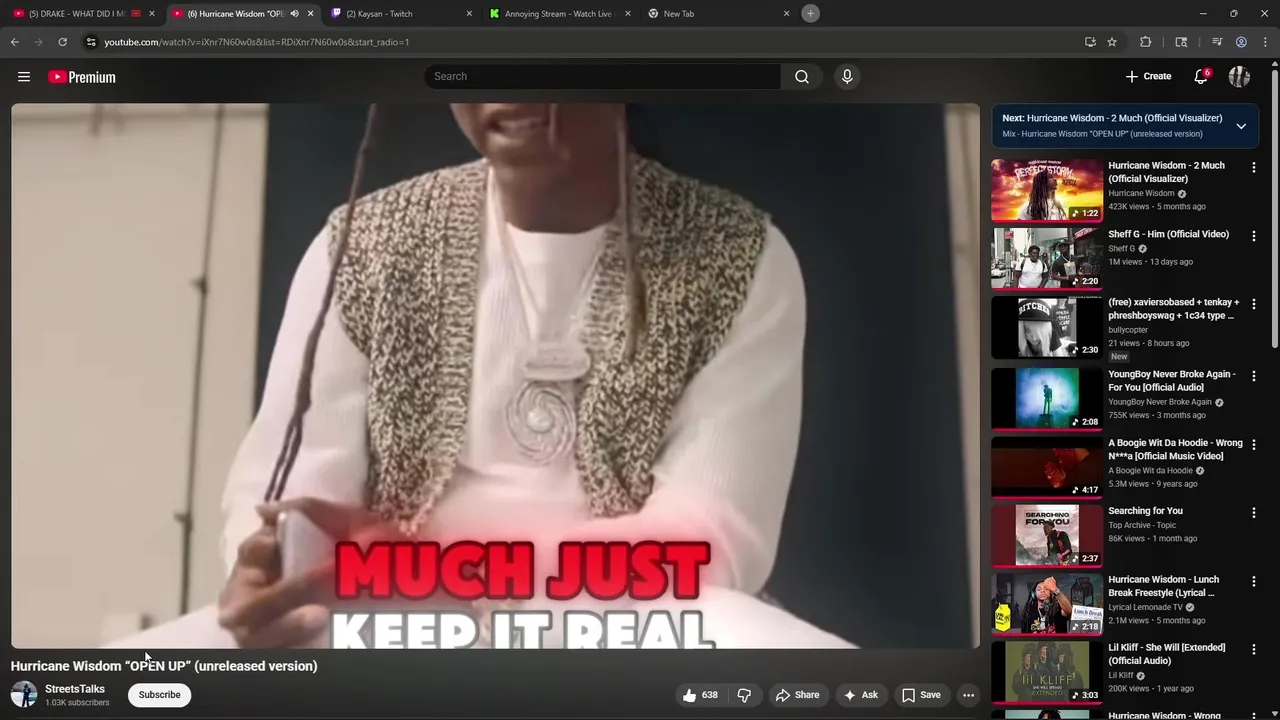
Task: Collapse the mix playlist panel chevron
Action: [1241, 126]
